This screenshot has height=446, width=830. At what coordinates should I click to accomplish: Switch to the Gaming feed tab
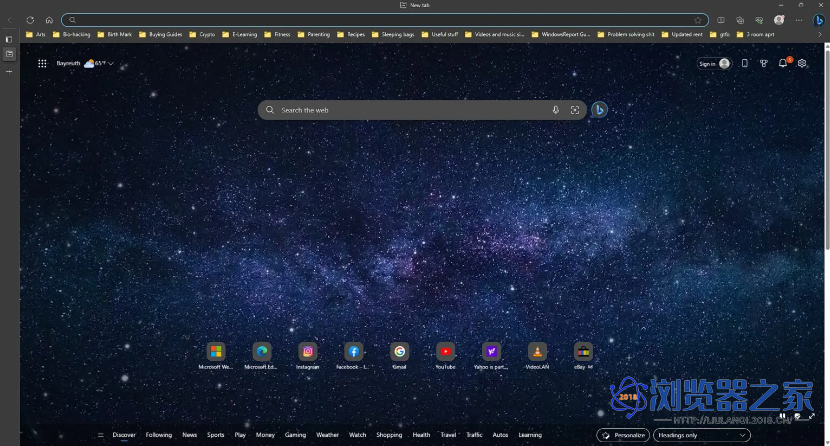pos(295,435)
